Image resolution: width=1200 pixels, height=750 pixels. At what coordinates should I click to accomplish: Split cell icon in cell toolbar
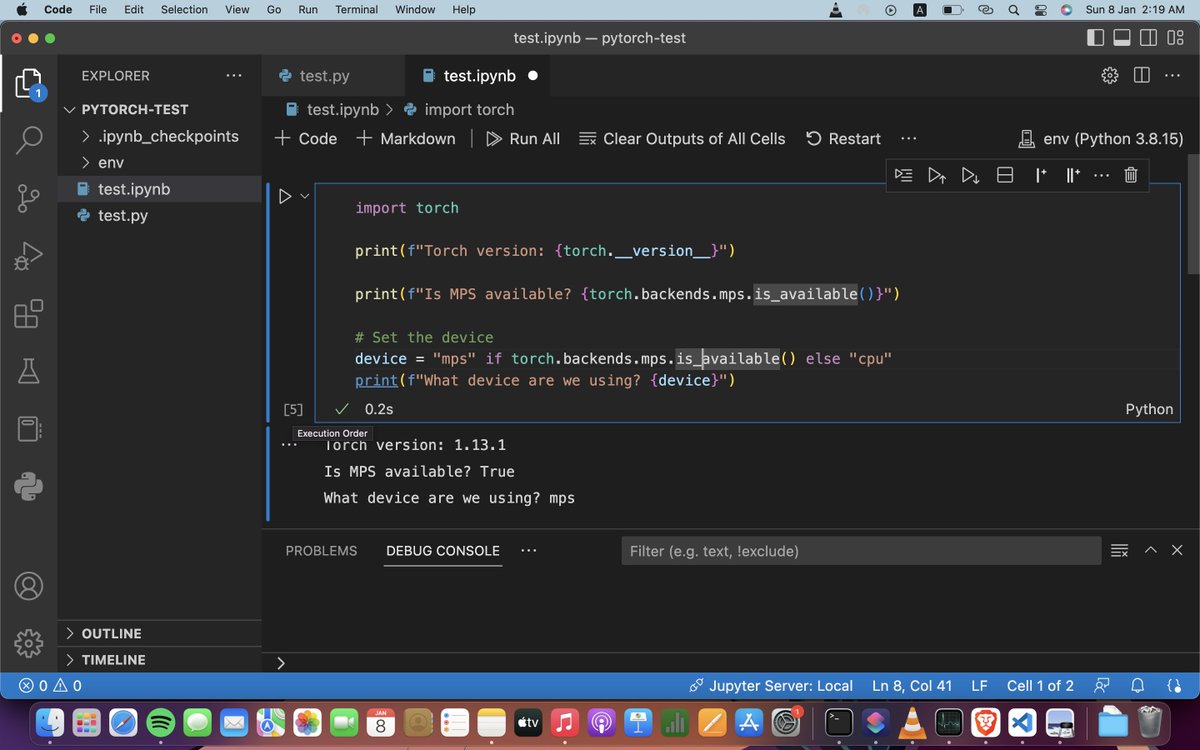coord(1006,175)
